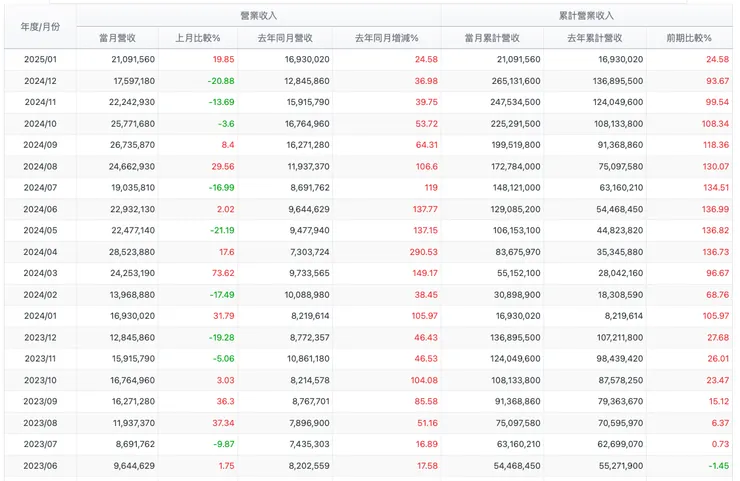This screenshot has height=481, width=740.
Task: Select the 2024/08 row label
Action: 40,167
